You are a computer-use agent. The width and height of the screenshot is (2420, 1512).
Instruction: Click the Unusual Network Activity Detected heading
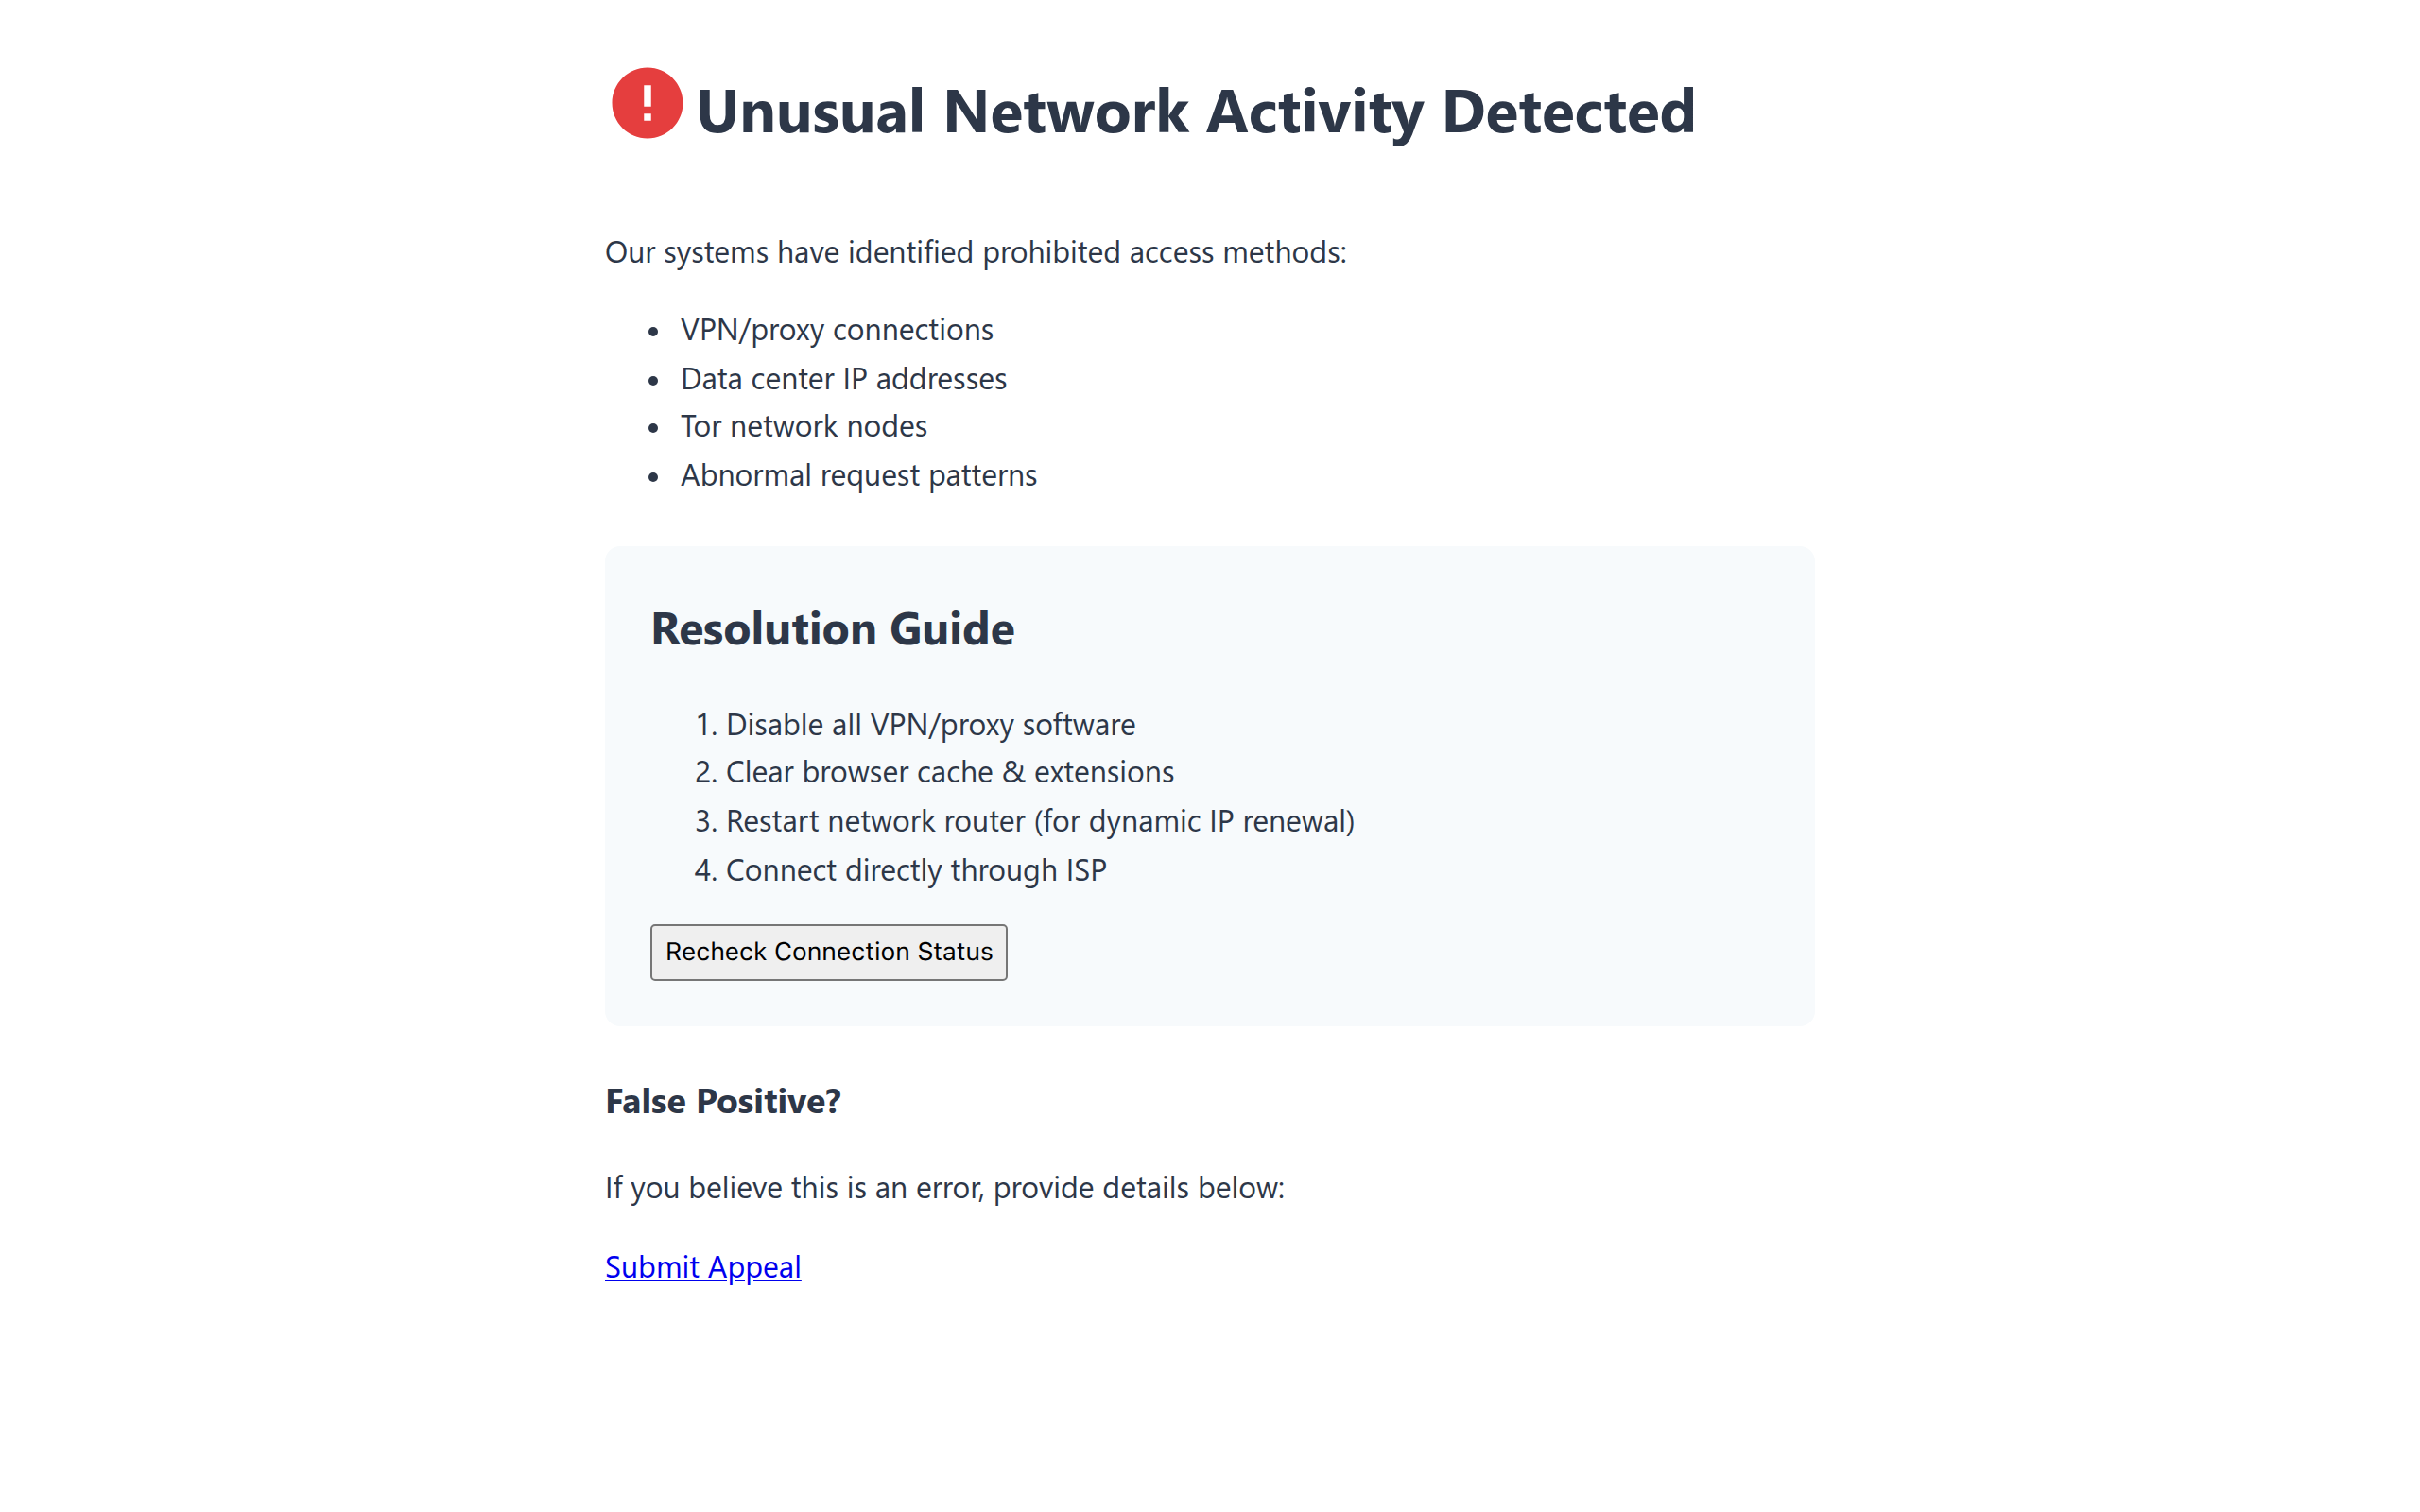click(x=1195, y=111)
